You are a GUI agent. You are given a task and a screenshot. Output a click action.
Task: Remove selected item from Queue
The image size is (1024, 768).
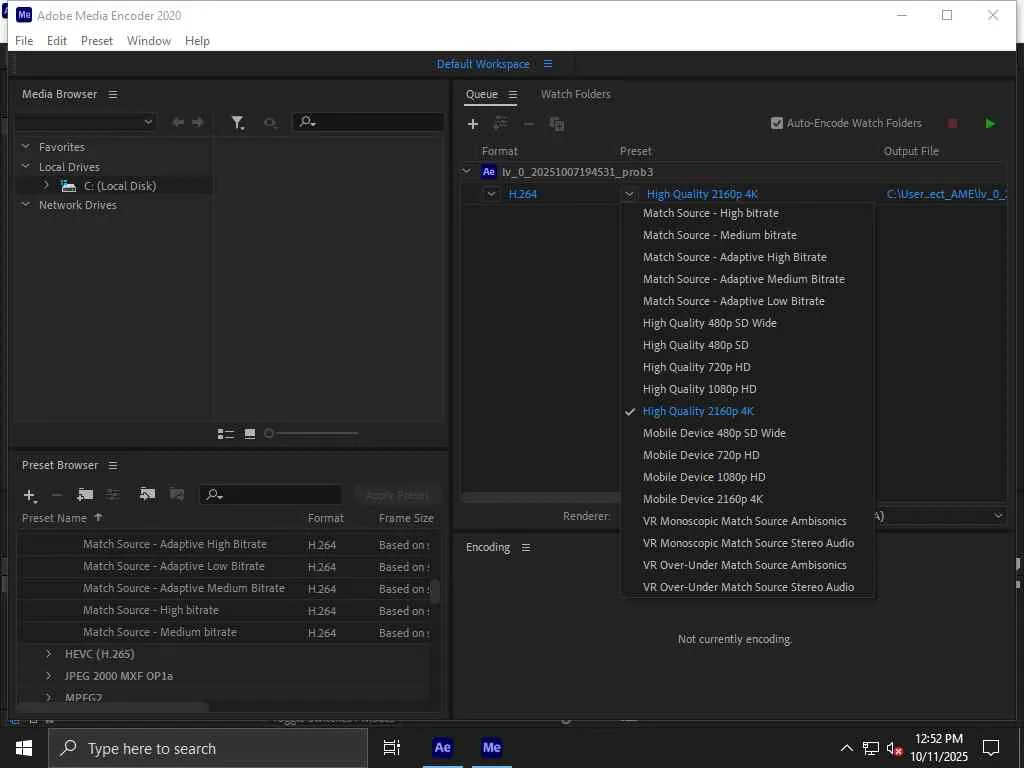[x=528, y=123]
